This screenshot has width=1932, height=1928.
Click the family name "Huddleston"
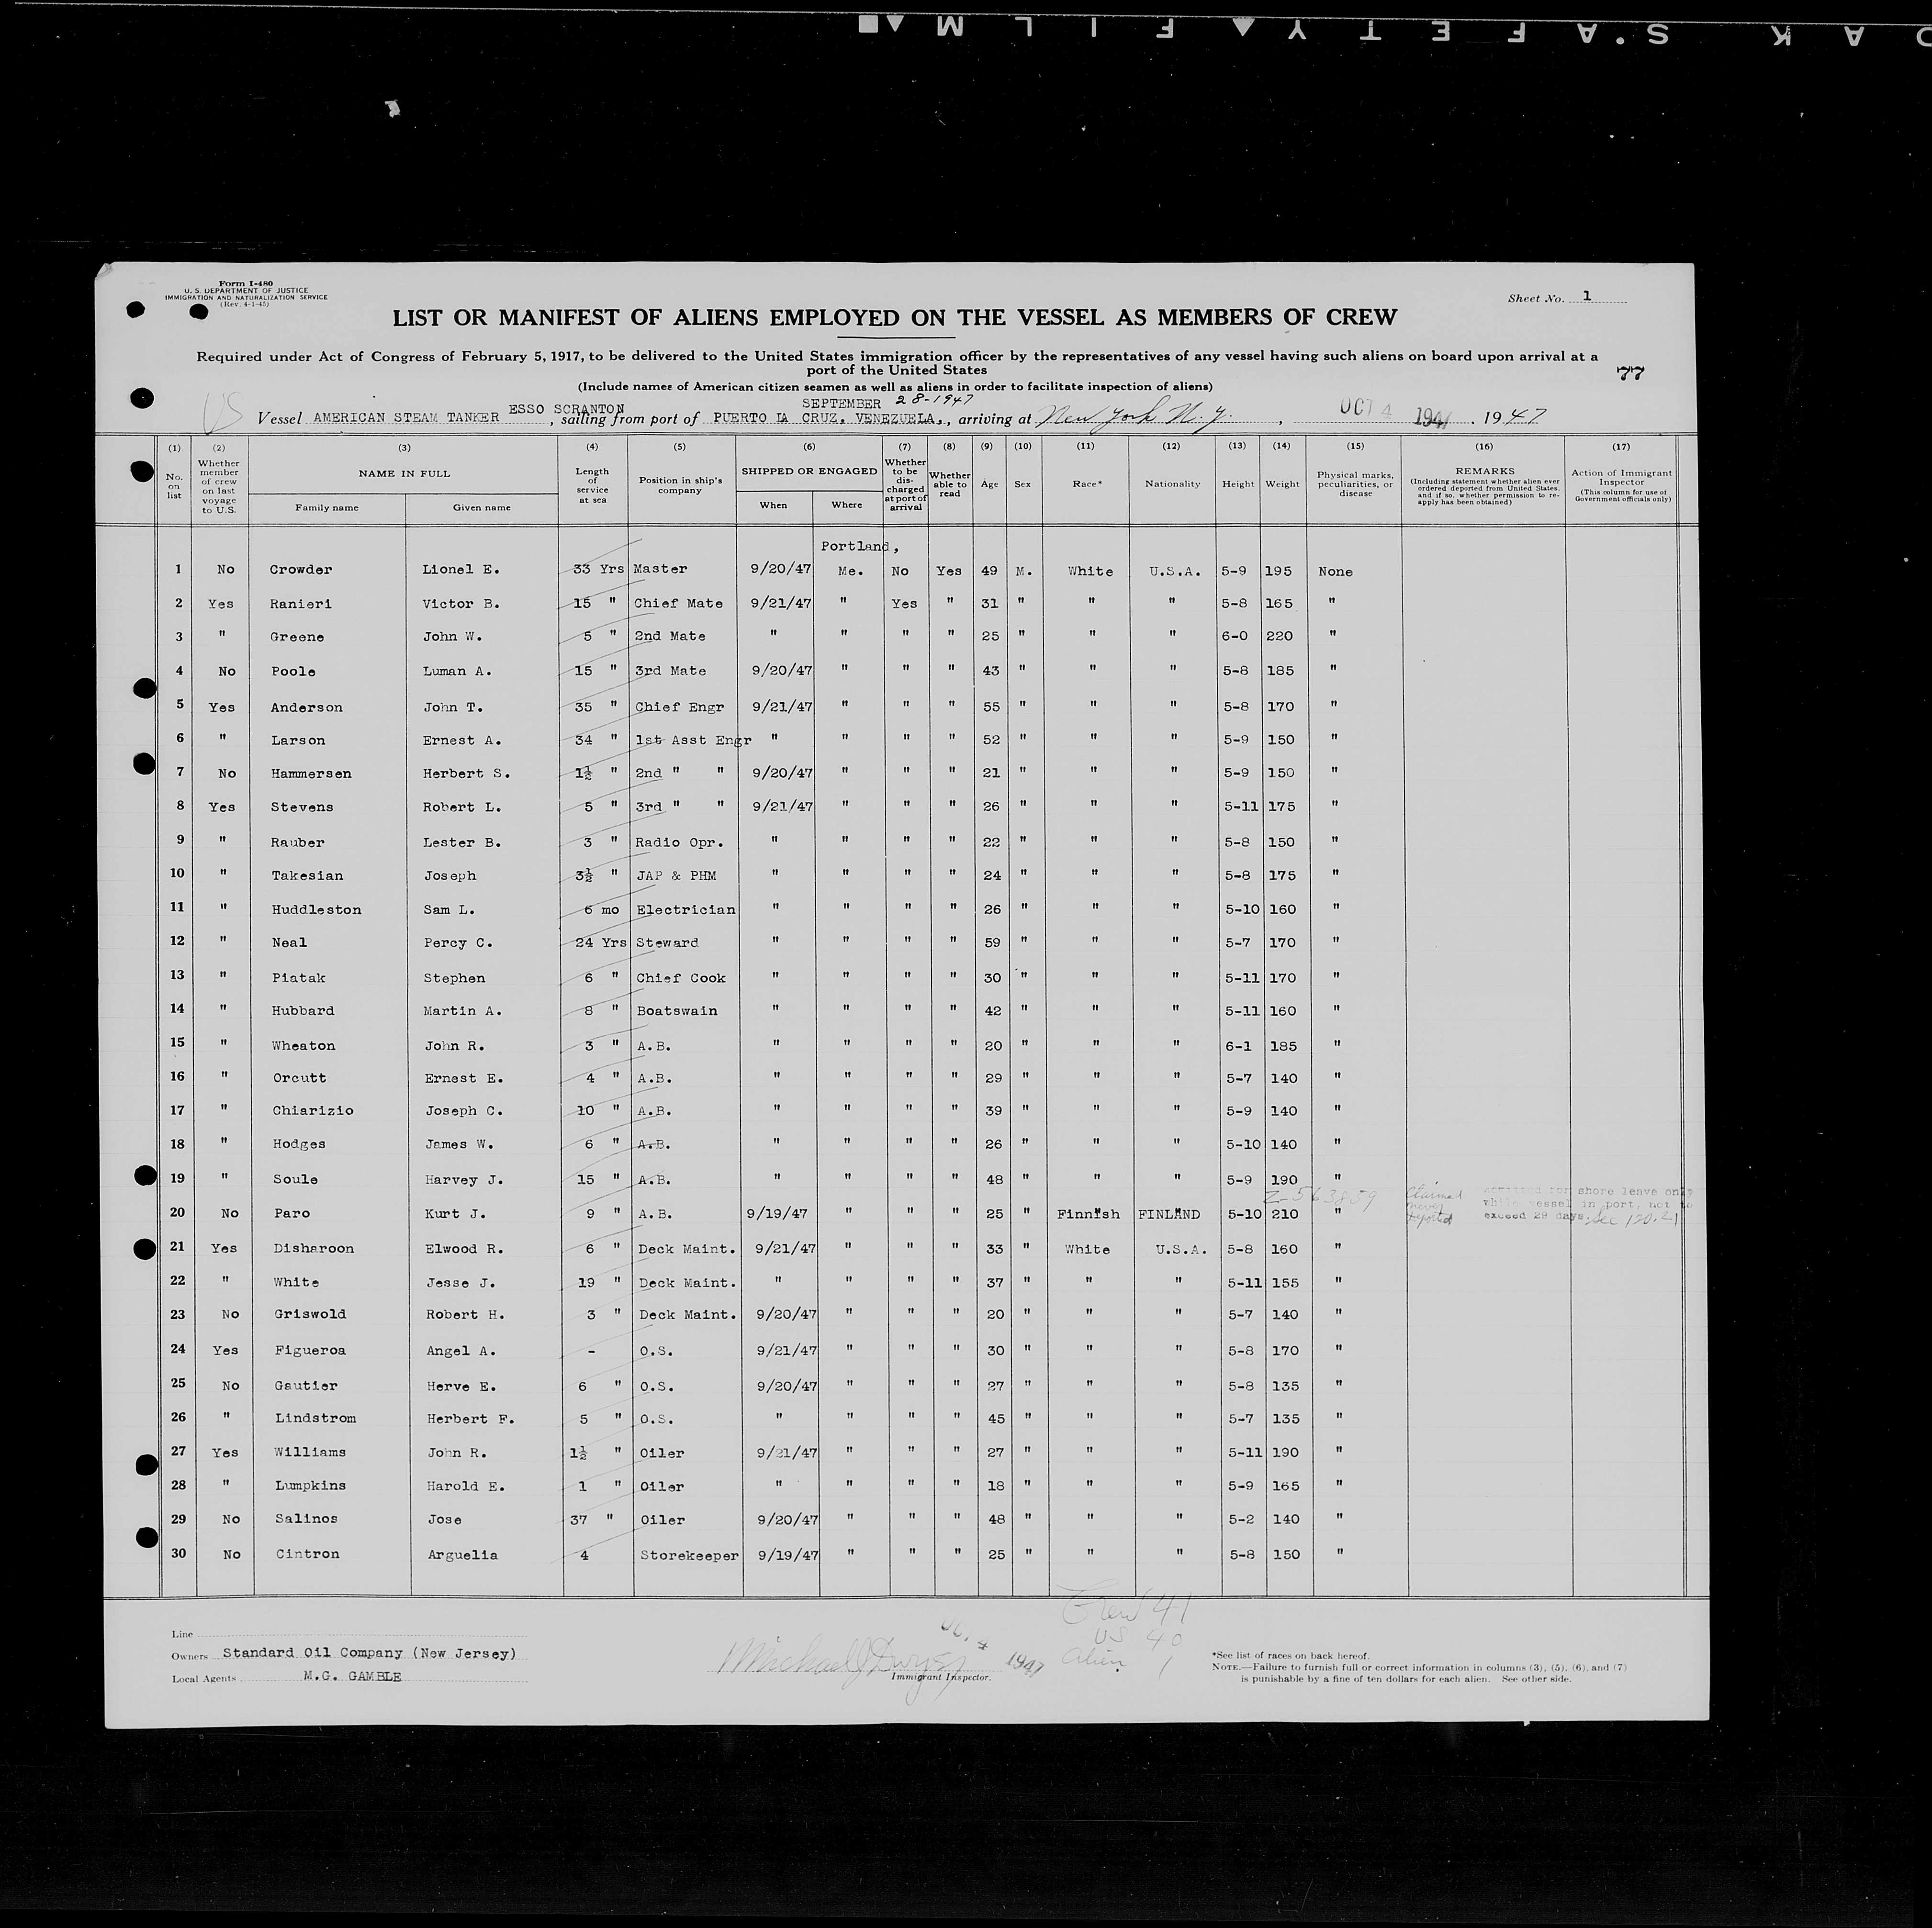pyautogui.click(x=316, y=910)
